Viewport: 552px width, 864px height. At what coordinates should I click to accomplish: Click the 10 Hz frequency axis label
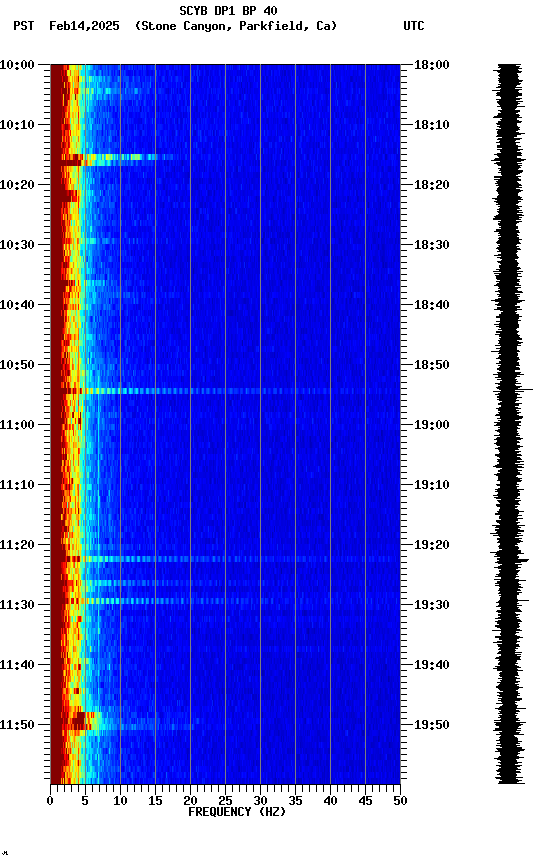coord(120,802)
